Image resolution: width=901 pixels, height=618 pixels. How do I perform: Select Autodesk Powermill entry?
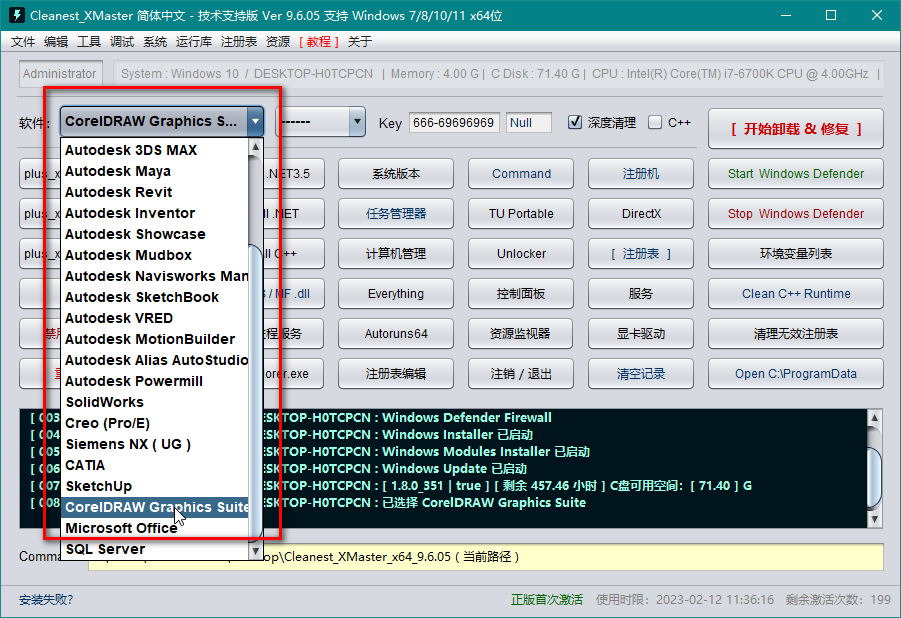click(155, 381)
